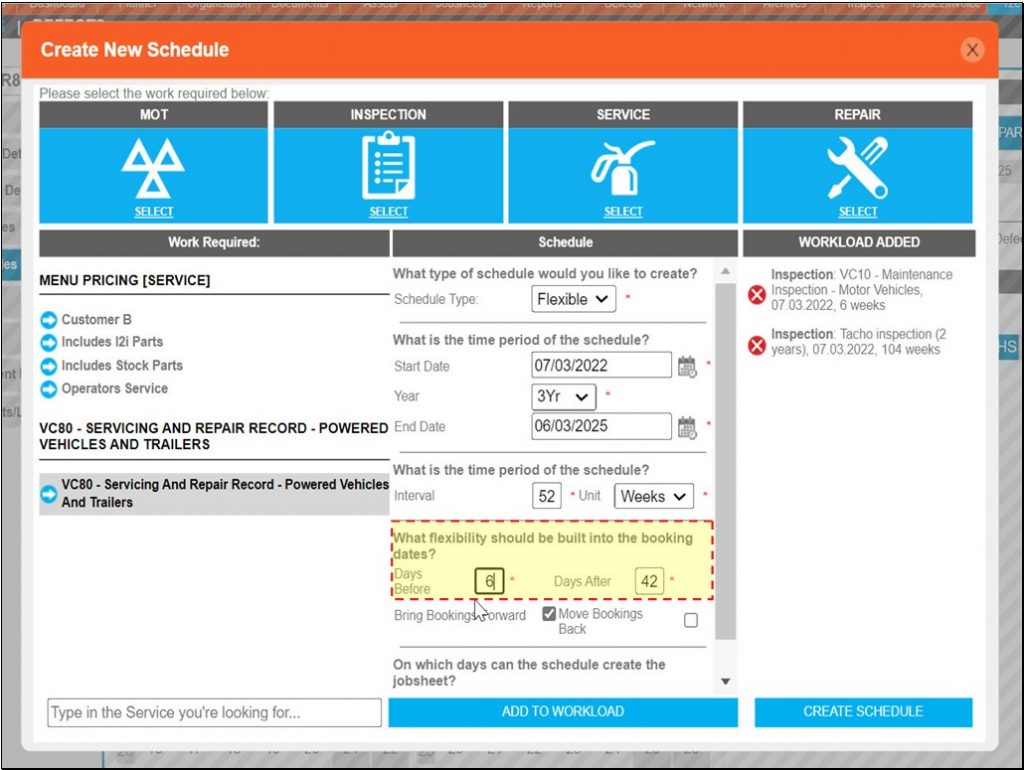Open the Year dropdown showing 3Yr

point(563,396)
